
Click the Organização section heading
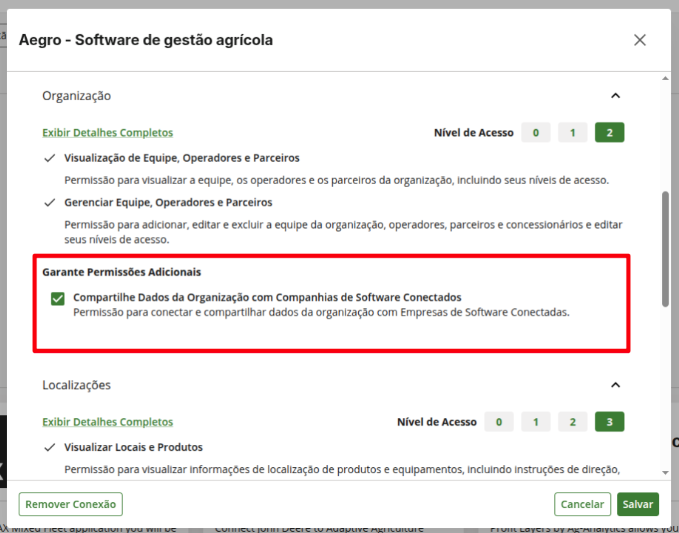tap(77, 96)
